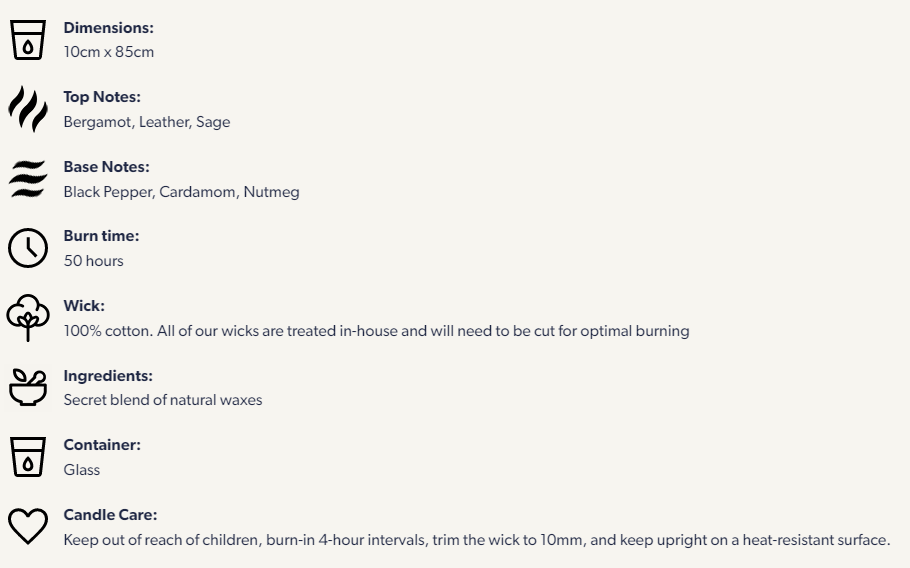The width and height of the screenshot is (910, 568).
Task: Select the Dimensions heading
Action: (x=109, y=28)
